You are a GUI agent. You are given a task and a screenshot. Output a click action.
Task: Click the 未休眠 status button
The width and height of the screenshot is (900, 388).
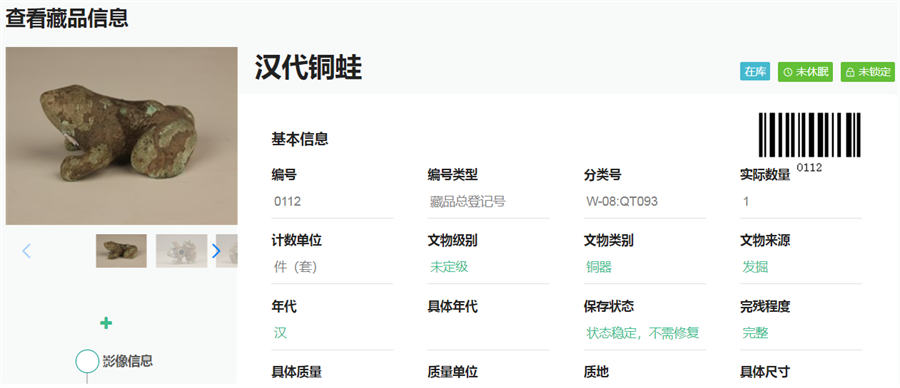click(x=805, y=72)
